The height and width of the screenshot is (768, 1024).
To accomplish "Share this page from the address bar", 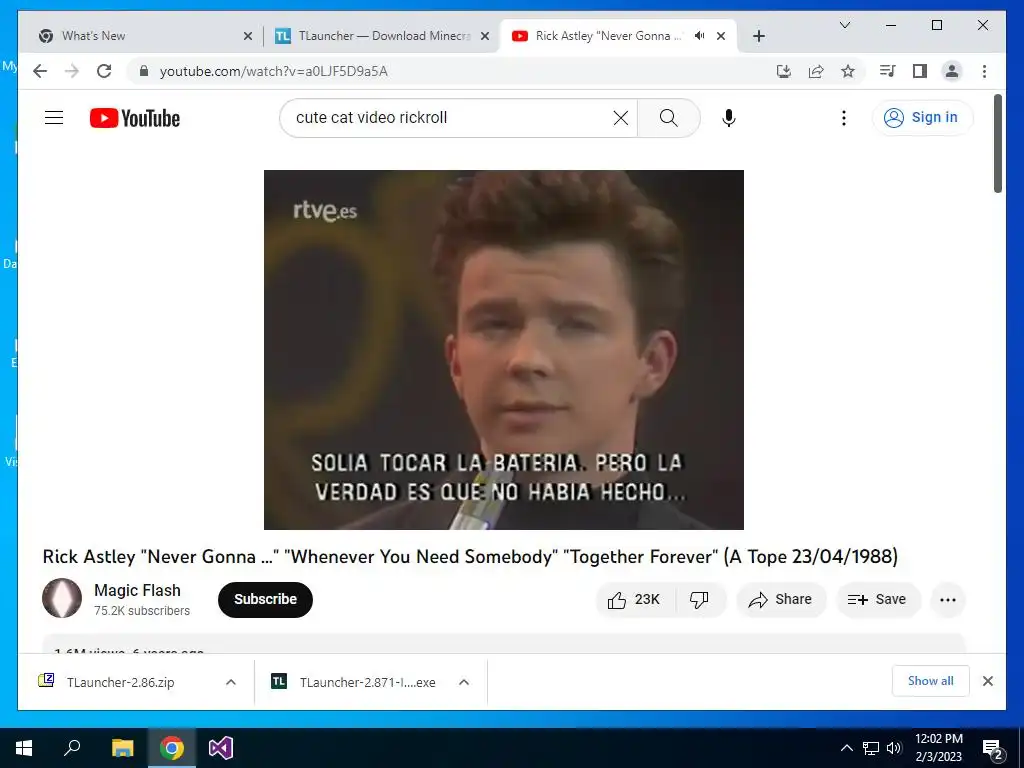I will tap(816, 71).
